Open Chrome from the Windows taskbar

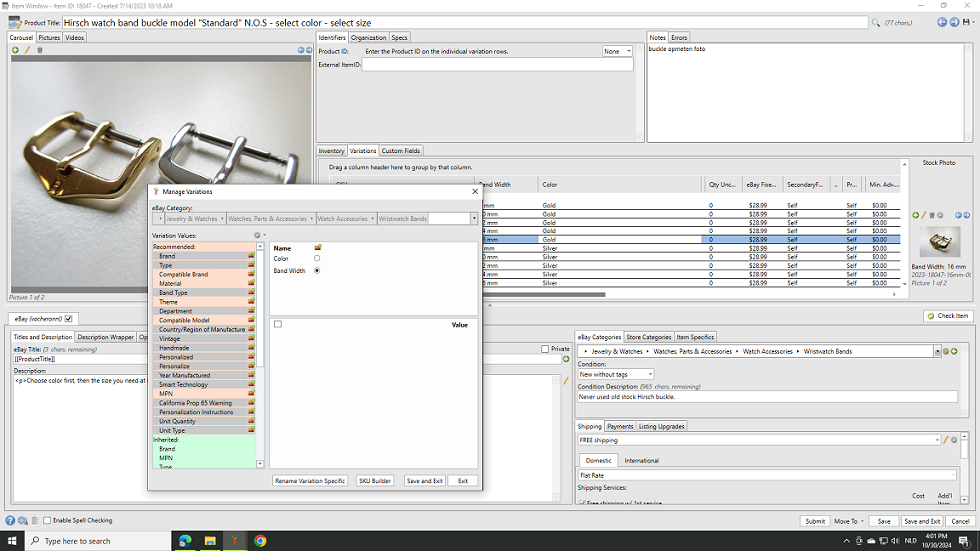[260, 541]
